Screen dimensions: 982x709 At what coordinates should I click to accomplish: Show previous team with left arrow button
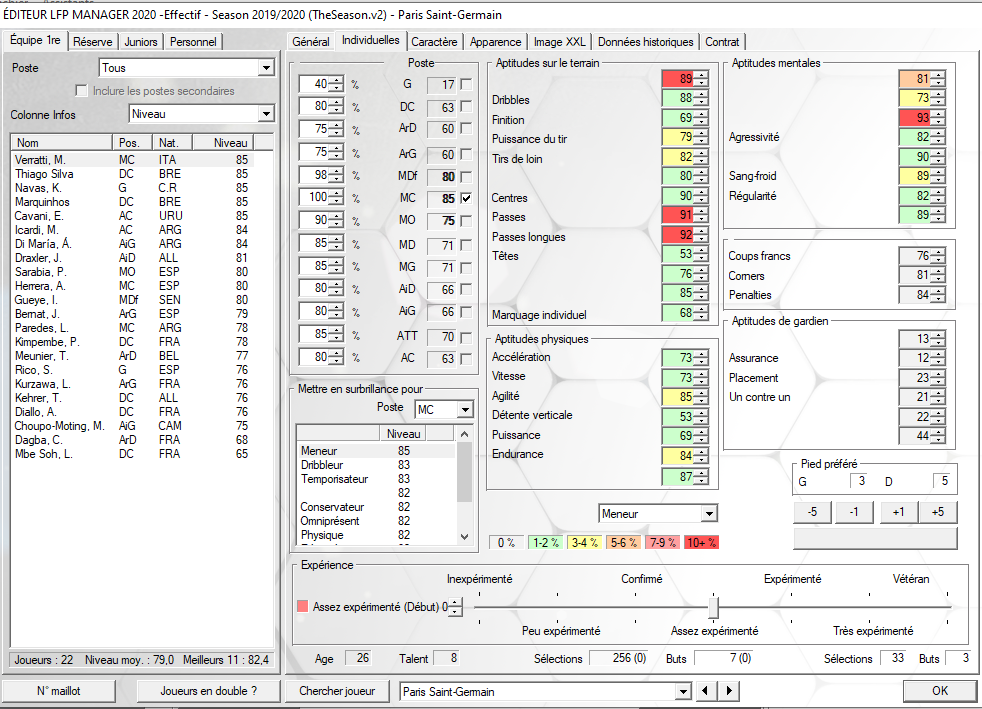click(706, 691)
